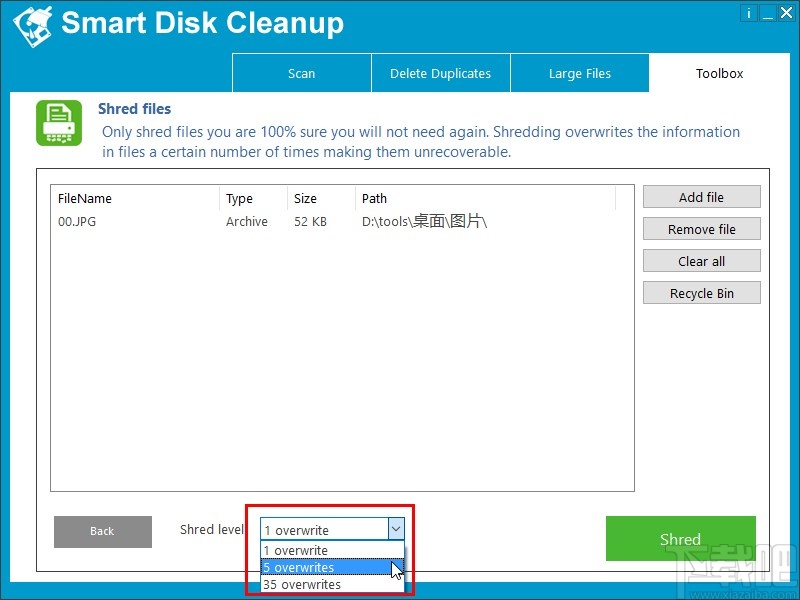This screenshot has width=800, height=600.
Task: Choose the 35 overwrites option
Action: tap(332, 584)
